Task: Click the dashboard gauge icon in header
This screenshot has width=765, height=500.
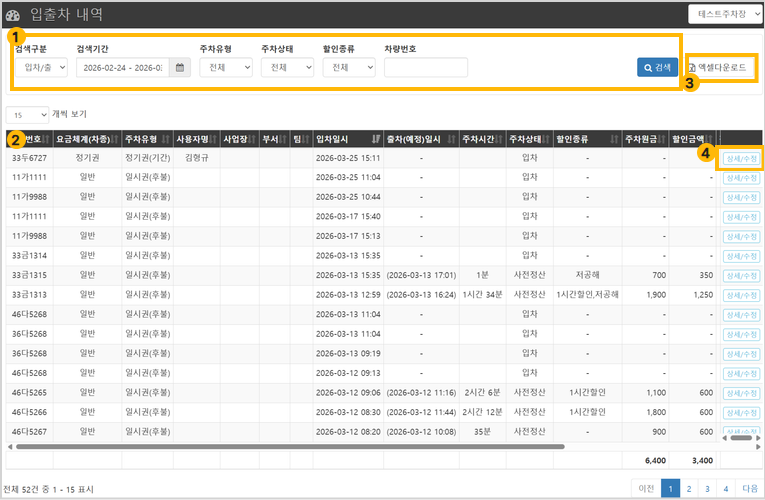Action: [13, 16]
